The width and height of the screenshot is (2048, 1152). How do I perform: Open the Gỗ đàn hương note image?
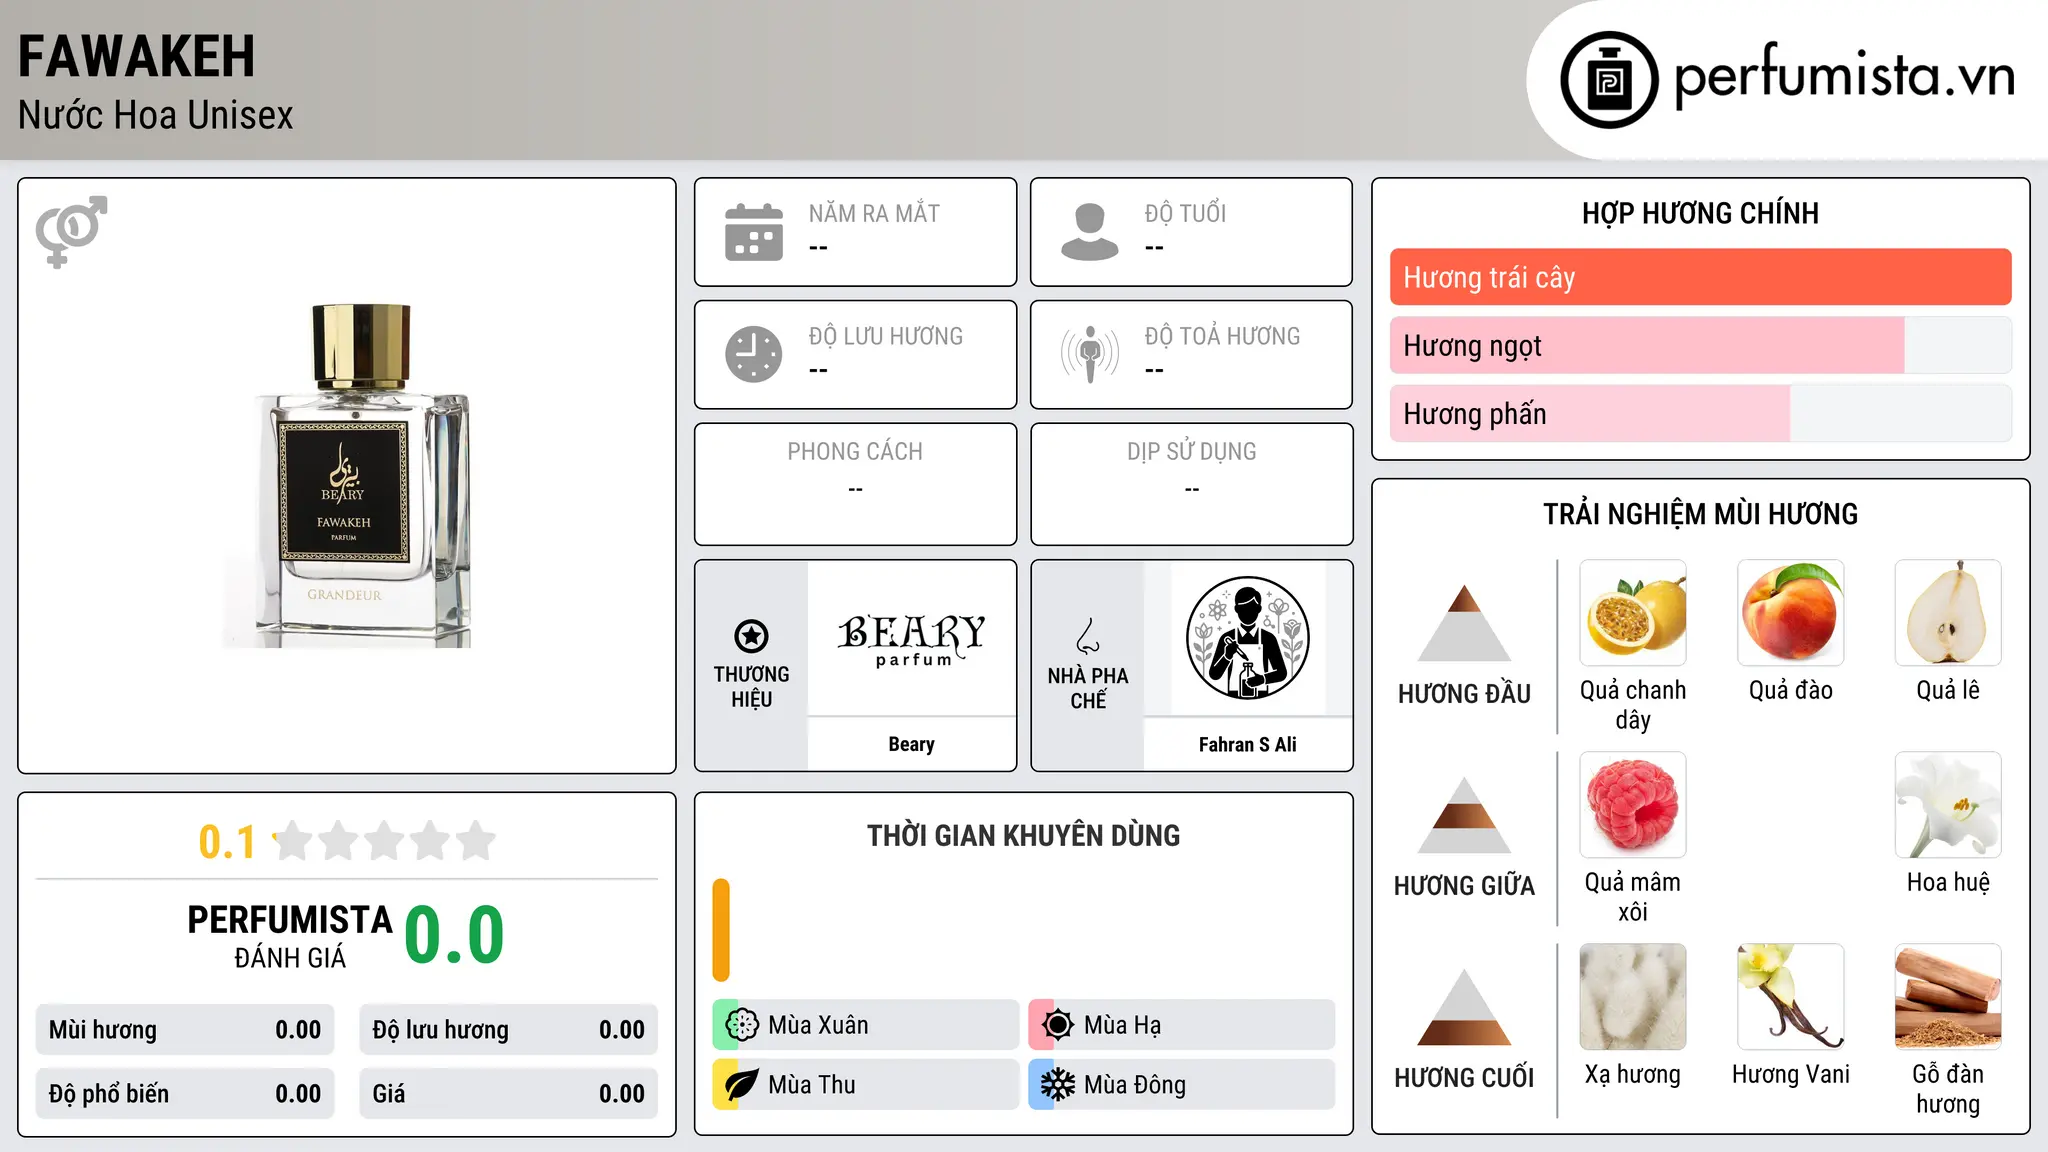[1948, 997]
